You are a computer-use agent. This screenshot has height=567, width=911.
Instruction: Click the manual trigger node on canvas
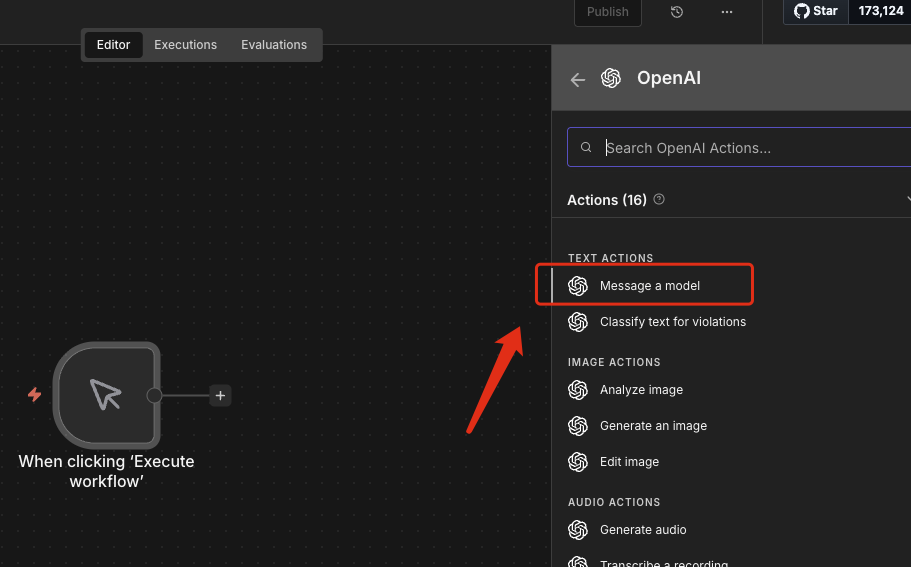[106, 395]
